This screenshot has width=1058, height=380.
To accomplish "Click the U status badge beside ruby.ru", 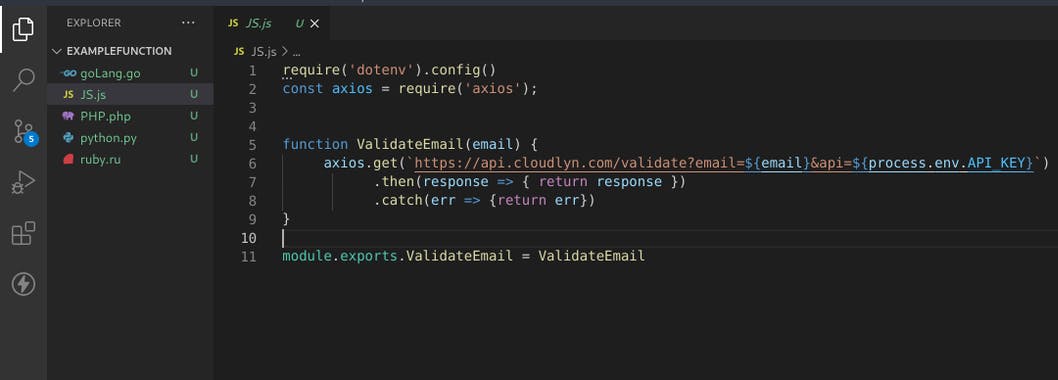I will tap(194, 159).
